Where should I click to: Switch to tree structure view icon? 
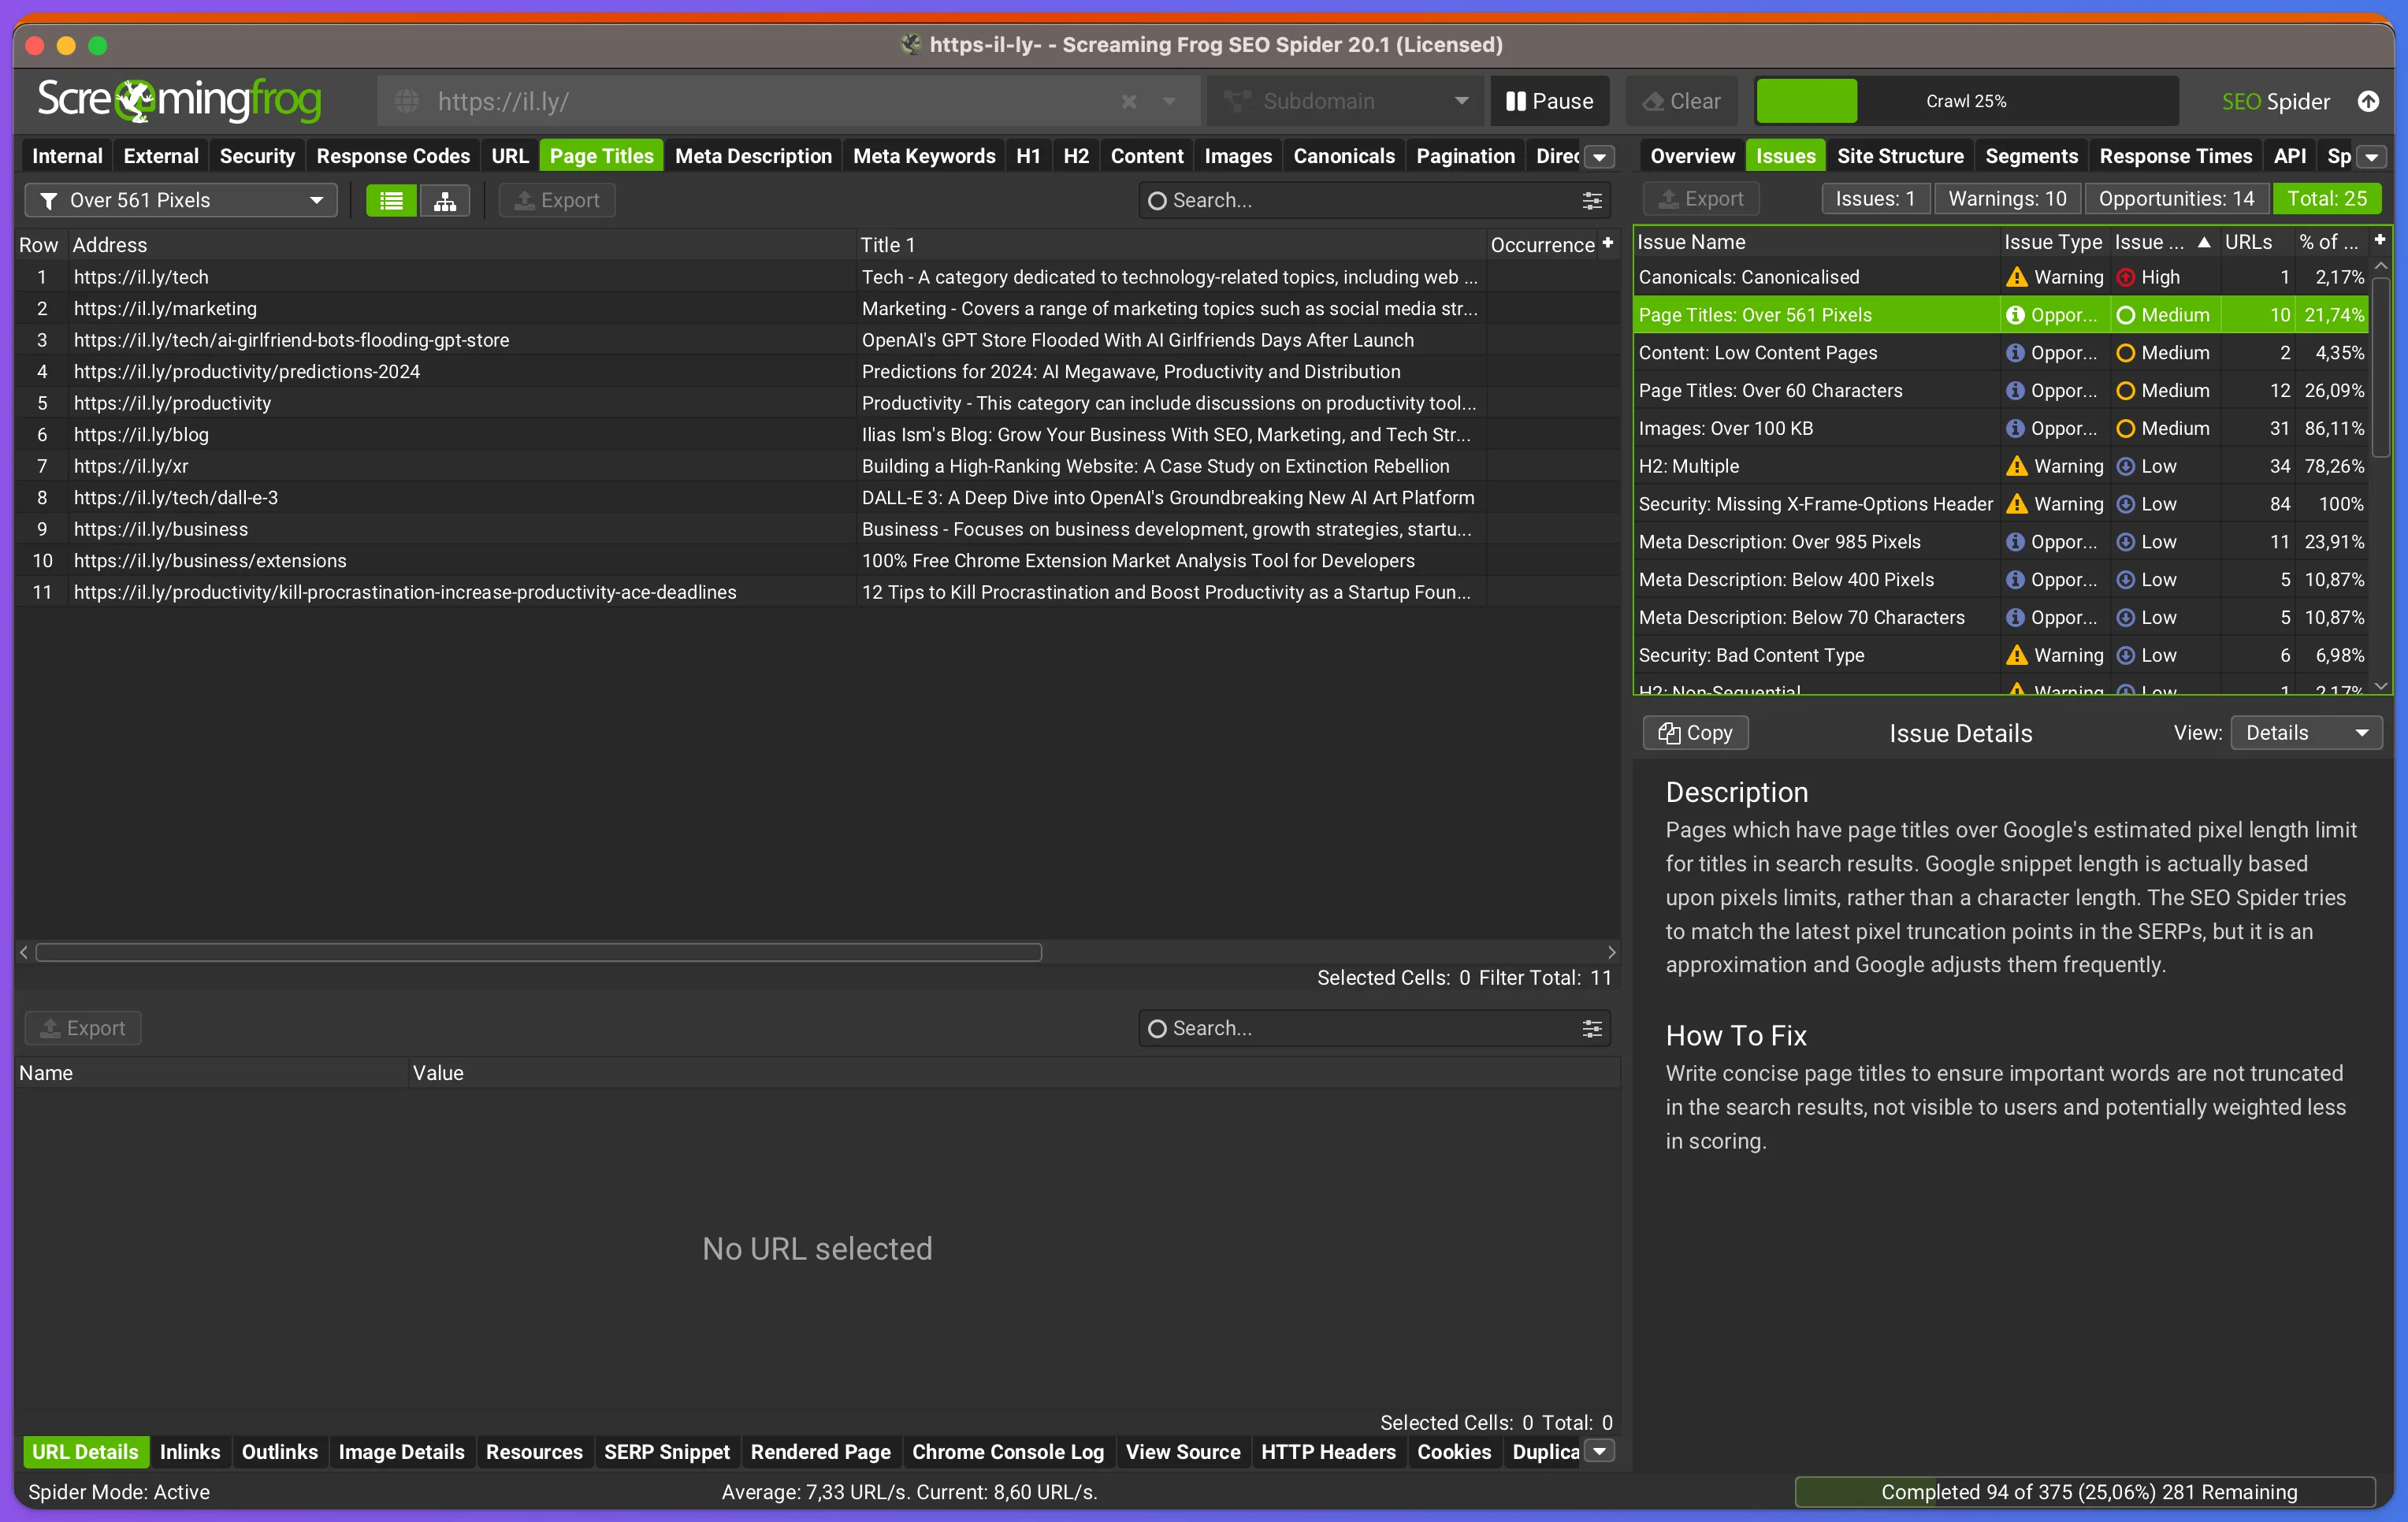click(x=445, y=201)
